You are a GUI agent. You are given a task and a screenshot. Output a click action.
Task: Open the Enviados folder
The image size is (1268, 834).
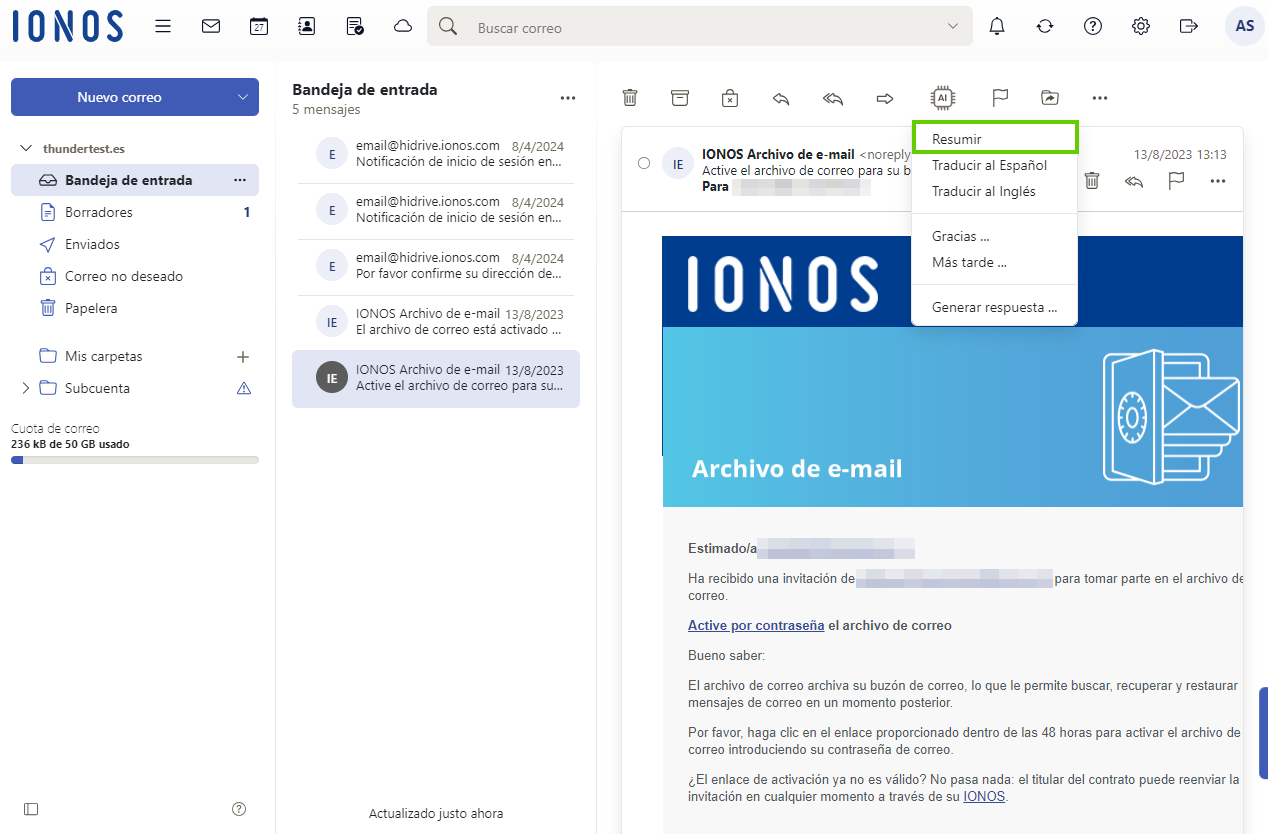pyautogui.click(x=135, y=244)
